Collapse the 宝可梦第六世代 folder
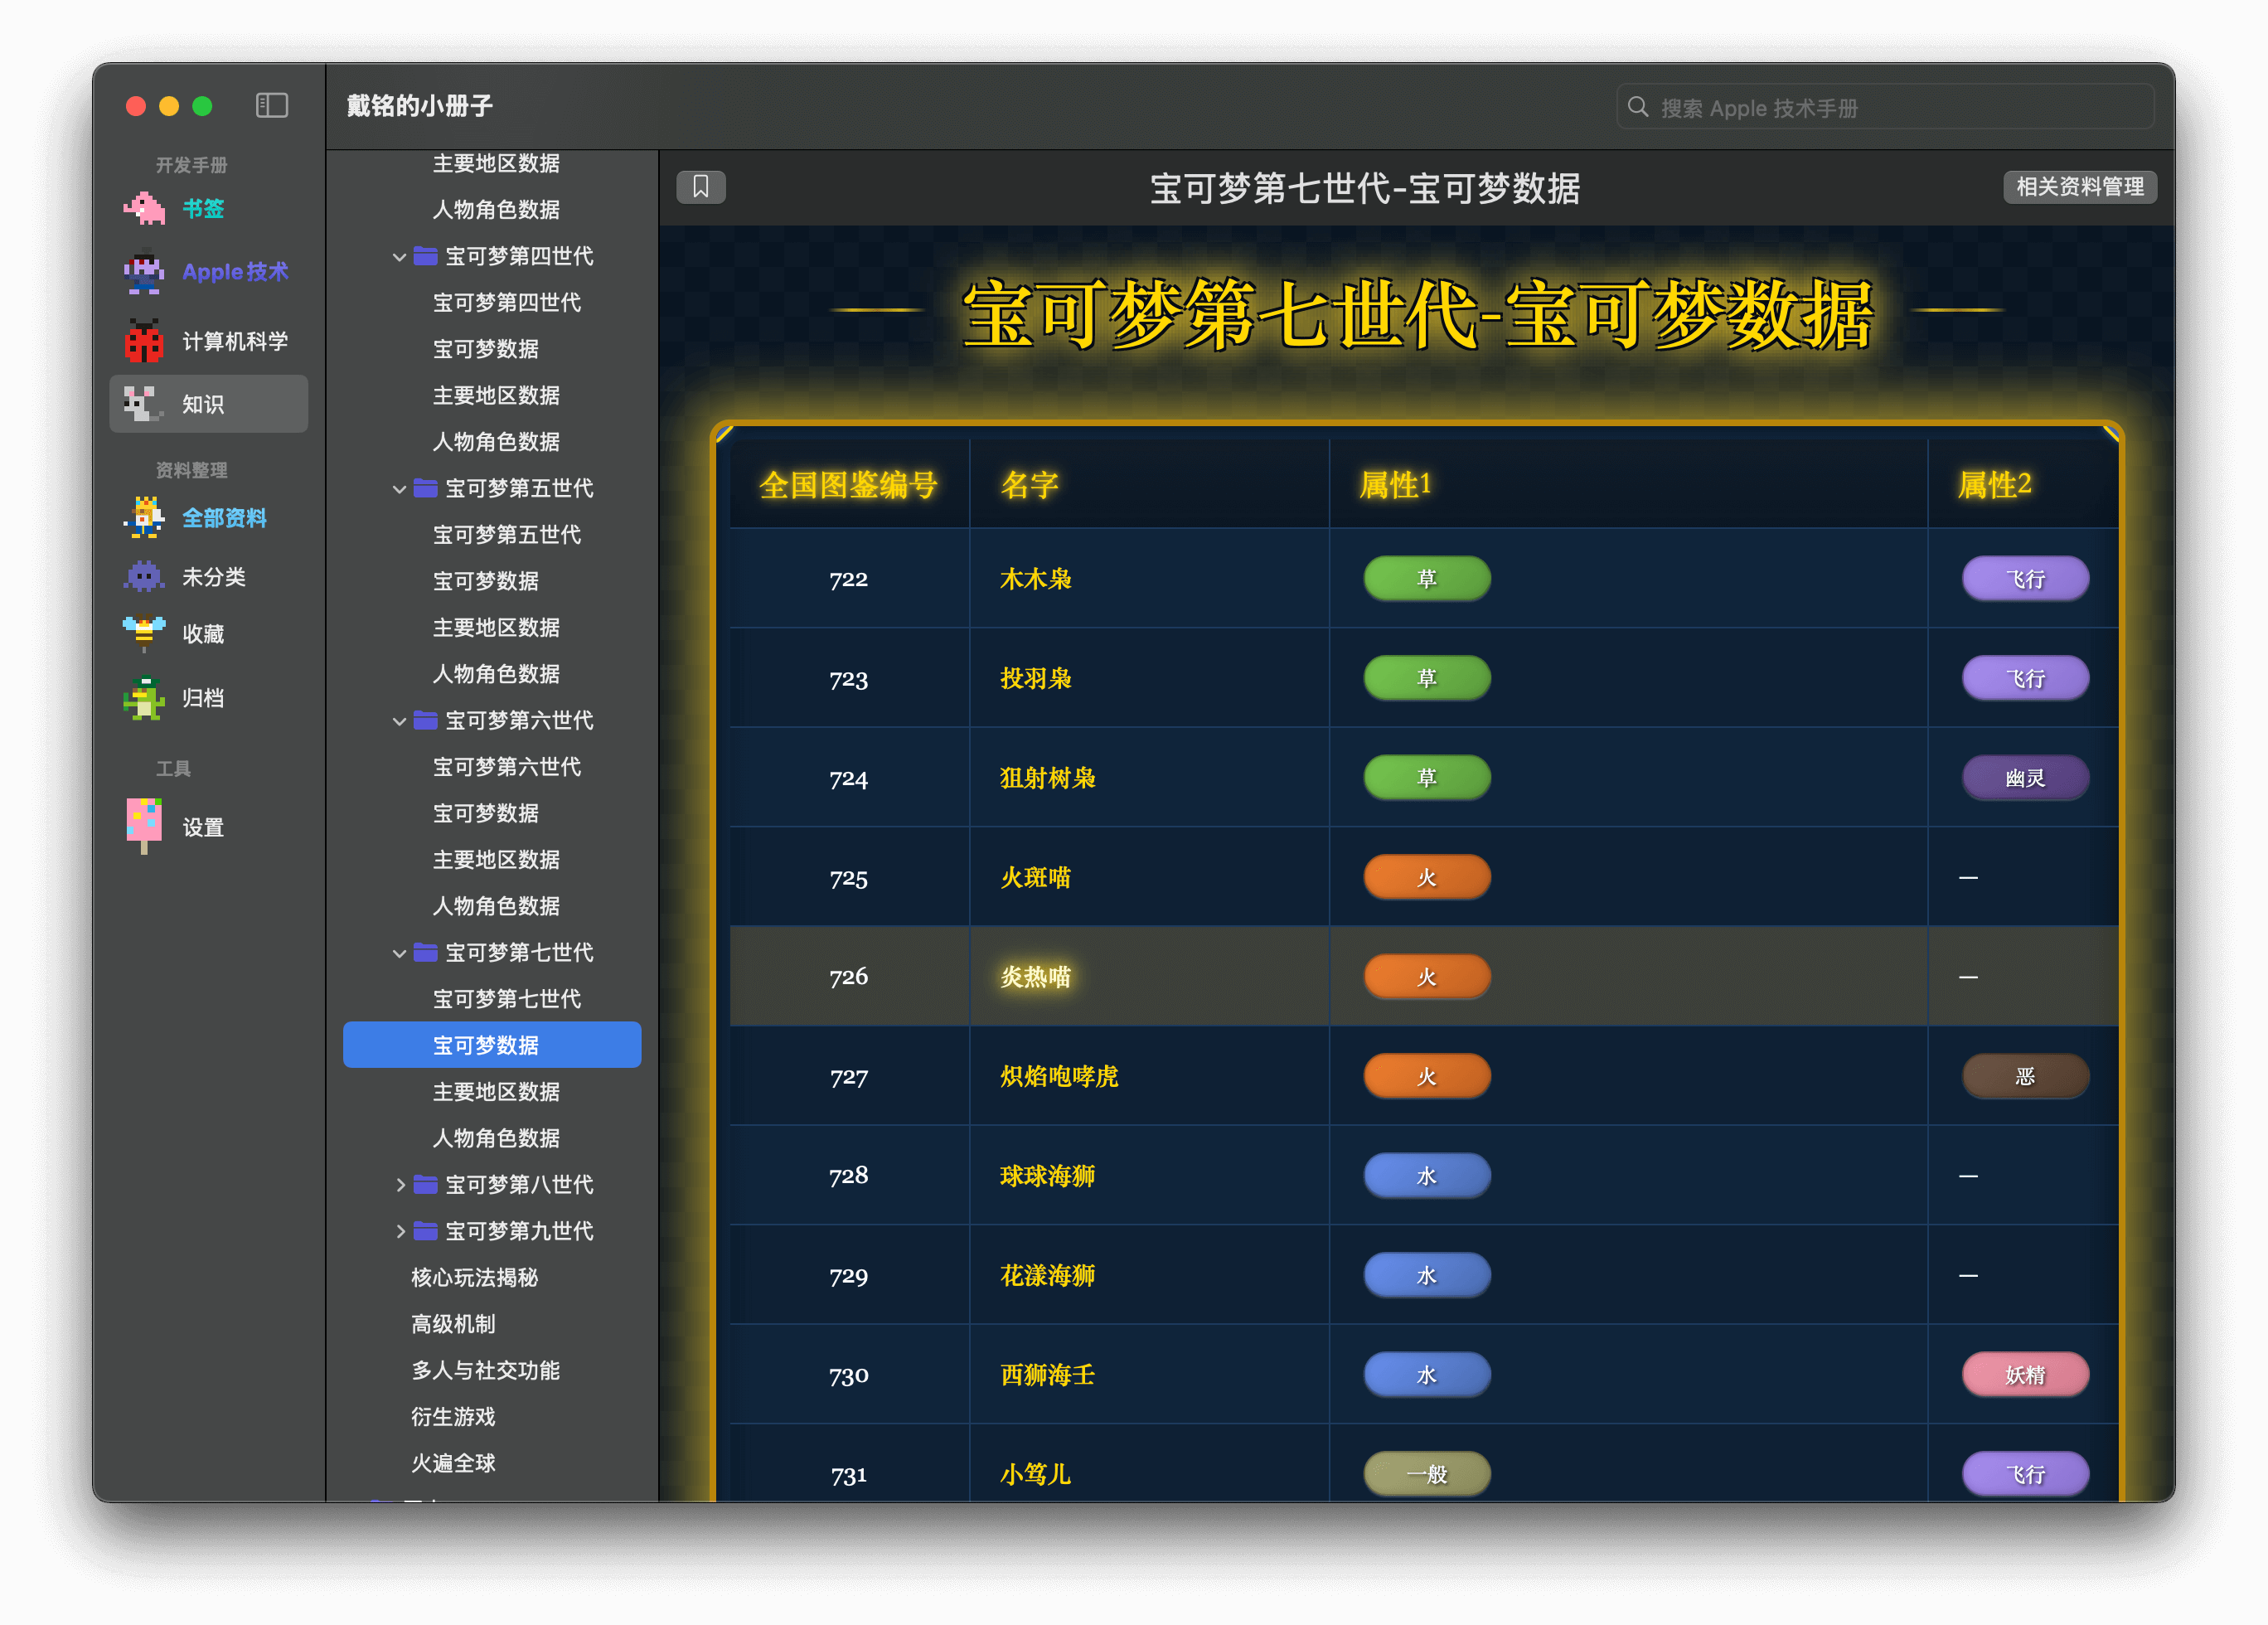The height and width of the screenshot is (1625, 2268). tap(399, 721)
